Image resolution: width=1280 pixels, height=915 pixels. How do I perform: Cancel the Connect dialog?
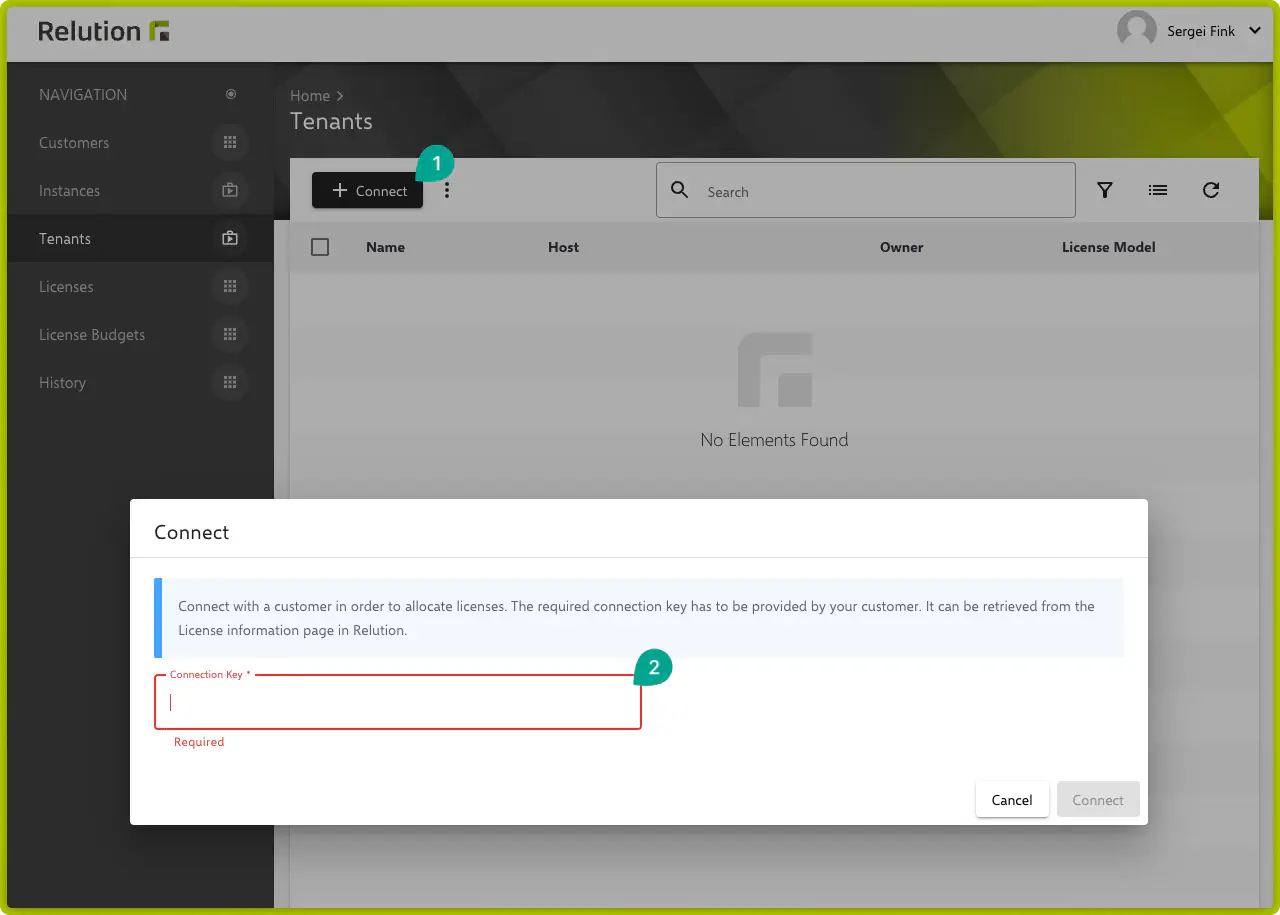pyautogui.click(x=1012, y=800)
